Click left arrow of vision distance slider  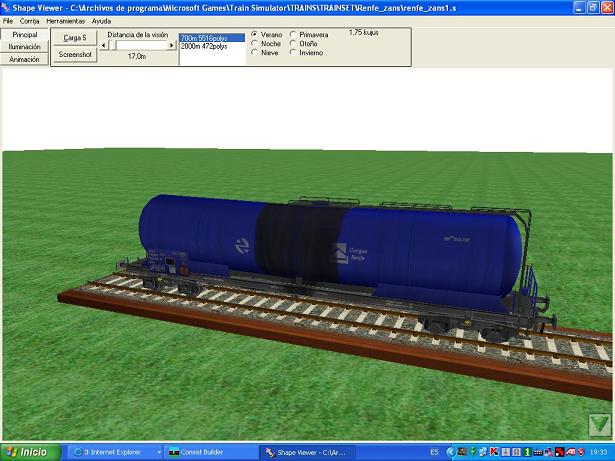point(104,45)
